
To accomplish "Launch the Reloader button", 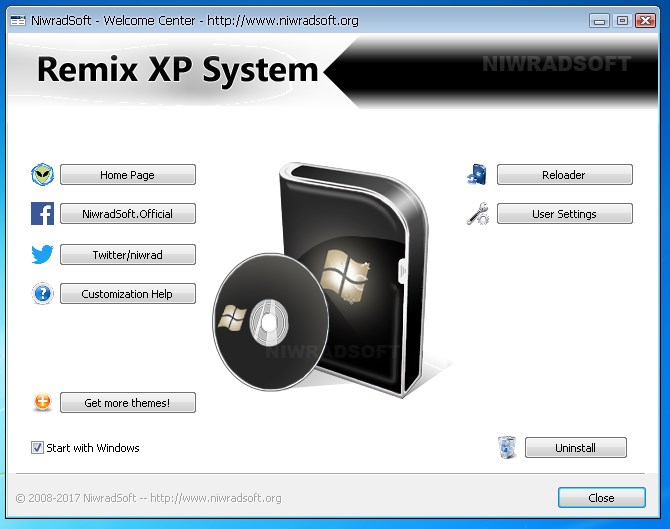I will coord(564,175).
